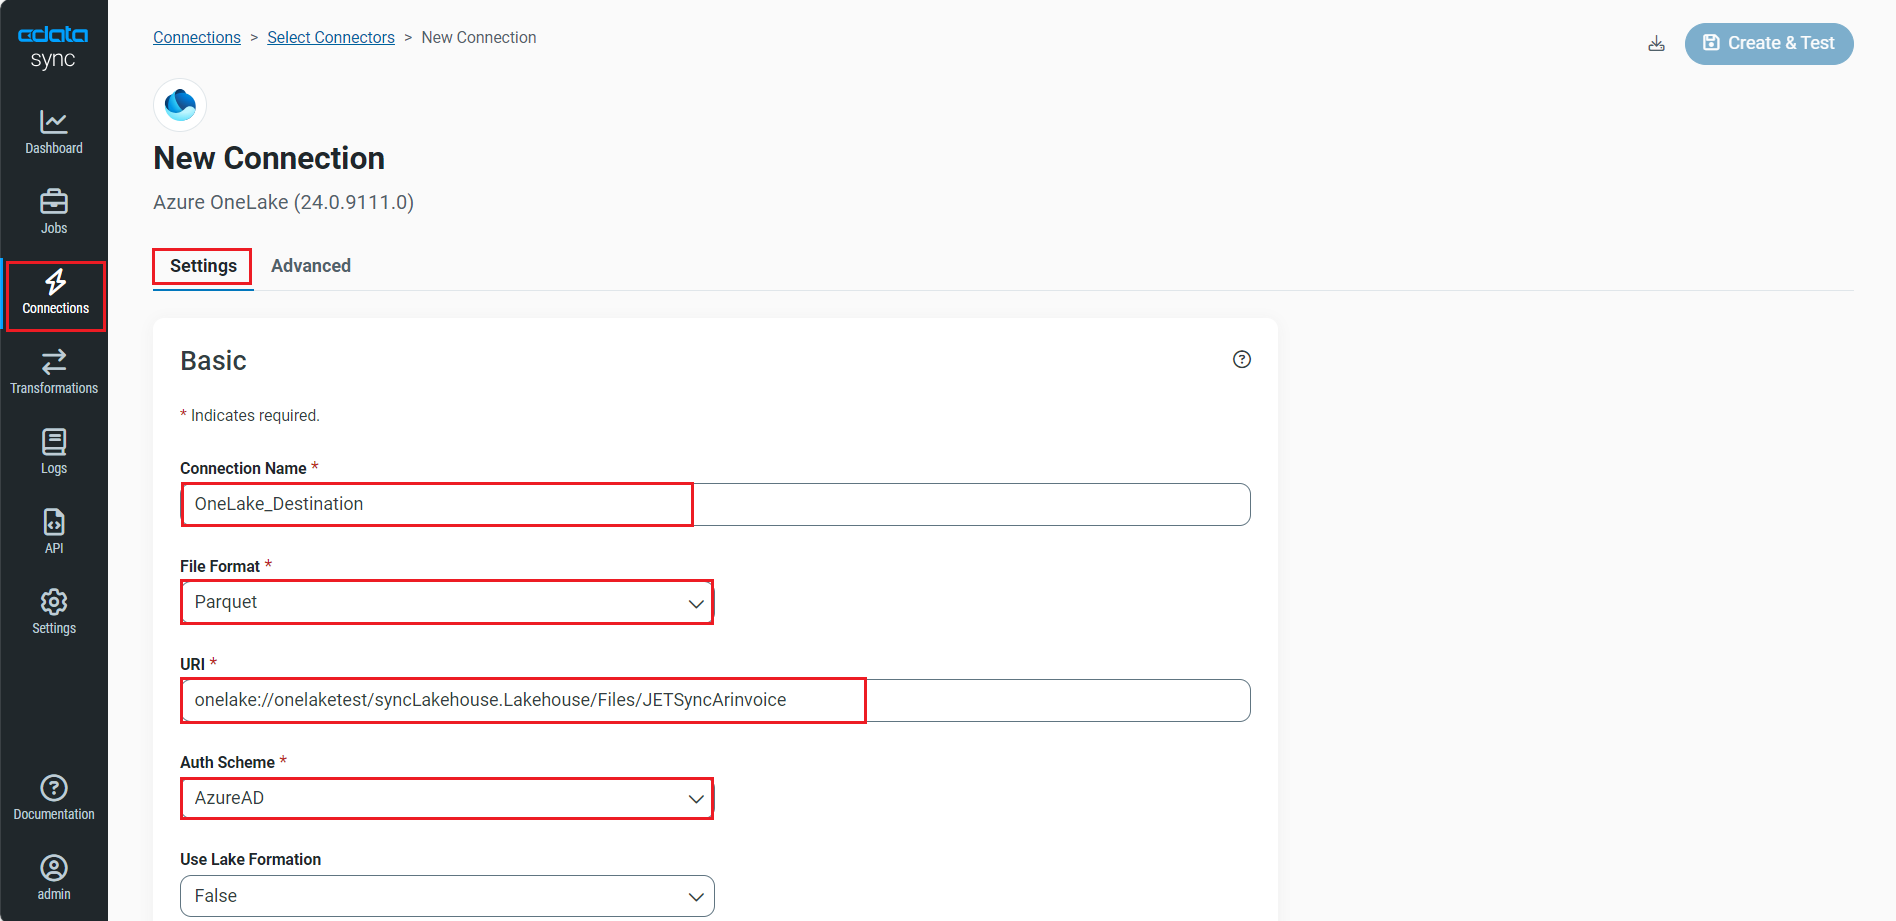Open Documentation help in the sidebar
1896x921 pixels.
[x=54, y=799]
